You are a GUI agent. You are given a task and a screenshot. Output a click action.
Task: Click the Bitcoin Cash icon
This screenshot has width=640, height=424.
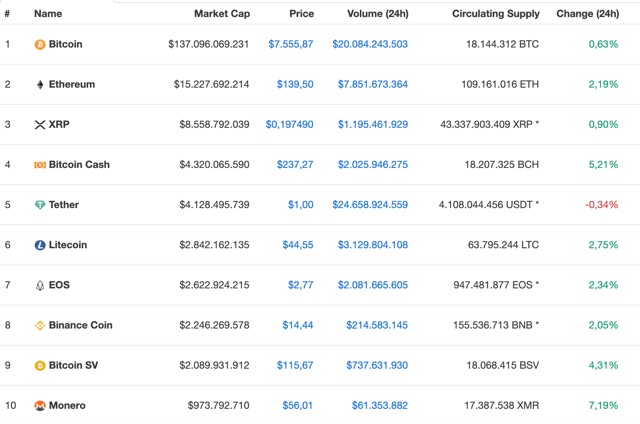pyautogui.click(x=40, y=165)
